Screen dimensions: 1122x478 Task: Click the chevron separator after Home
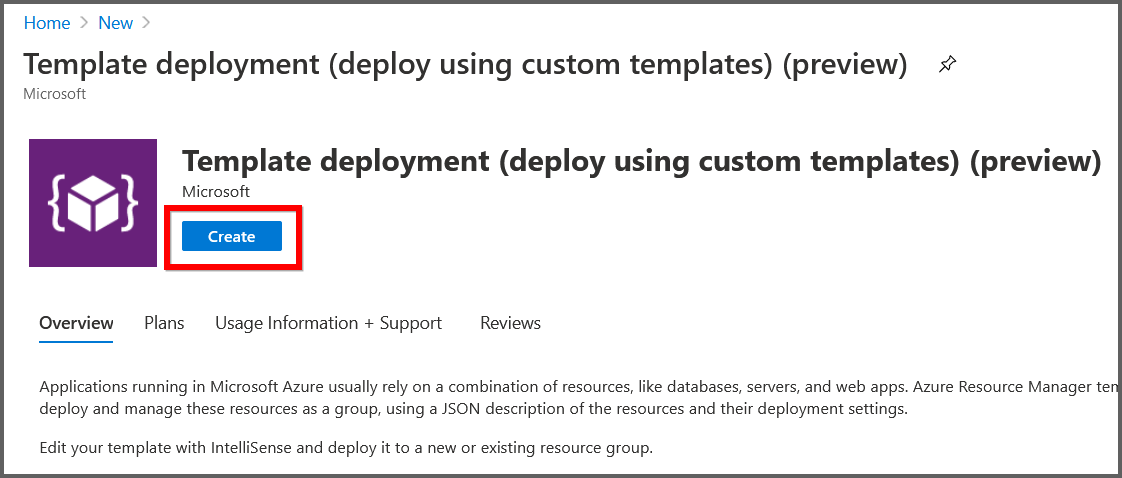point(84,23)
